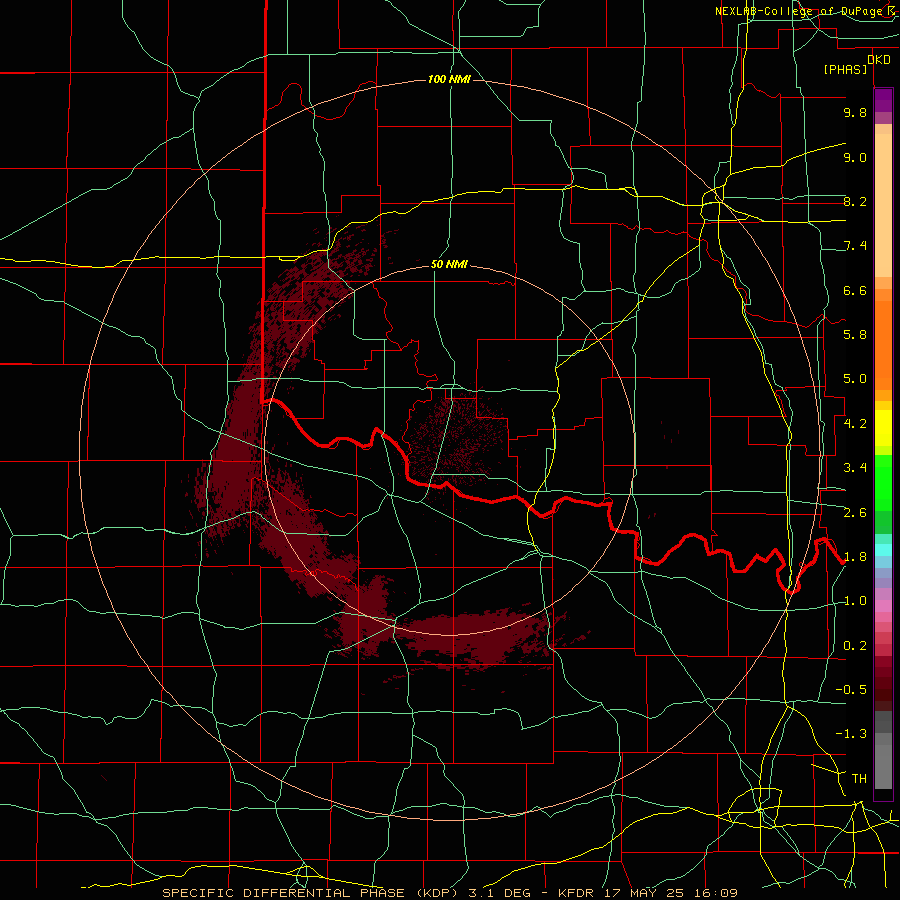Click the purple top segment of the color bar

(883, 100)
